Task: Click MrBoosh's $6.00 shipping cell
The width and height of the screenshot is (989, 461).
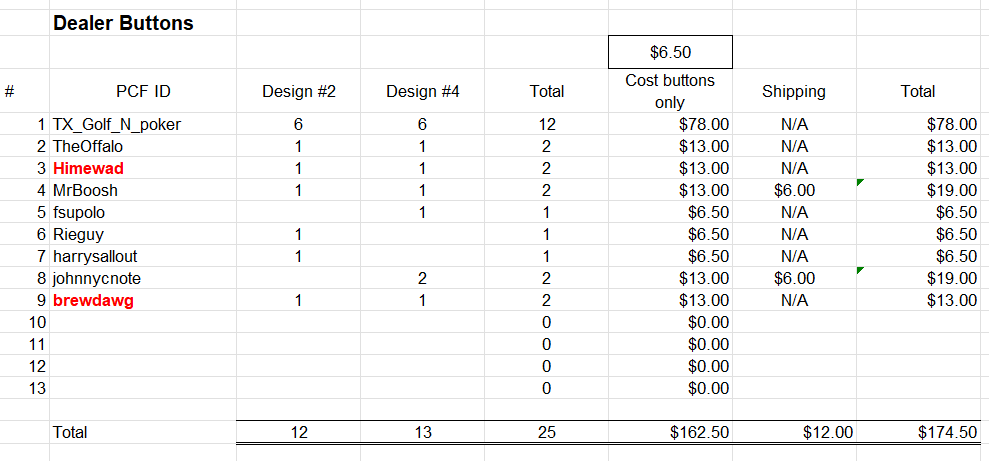Action: tap(794, 190)
